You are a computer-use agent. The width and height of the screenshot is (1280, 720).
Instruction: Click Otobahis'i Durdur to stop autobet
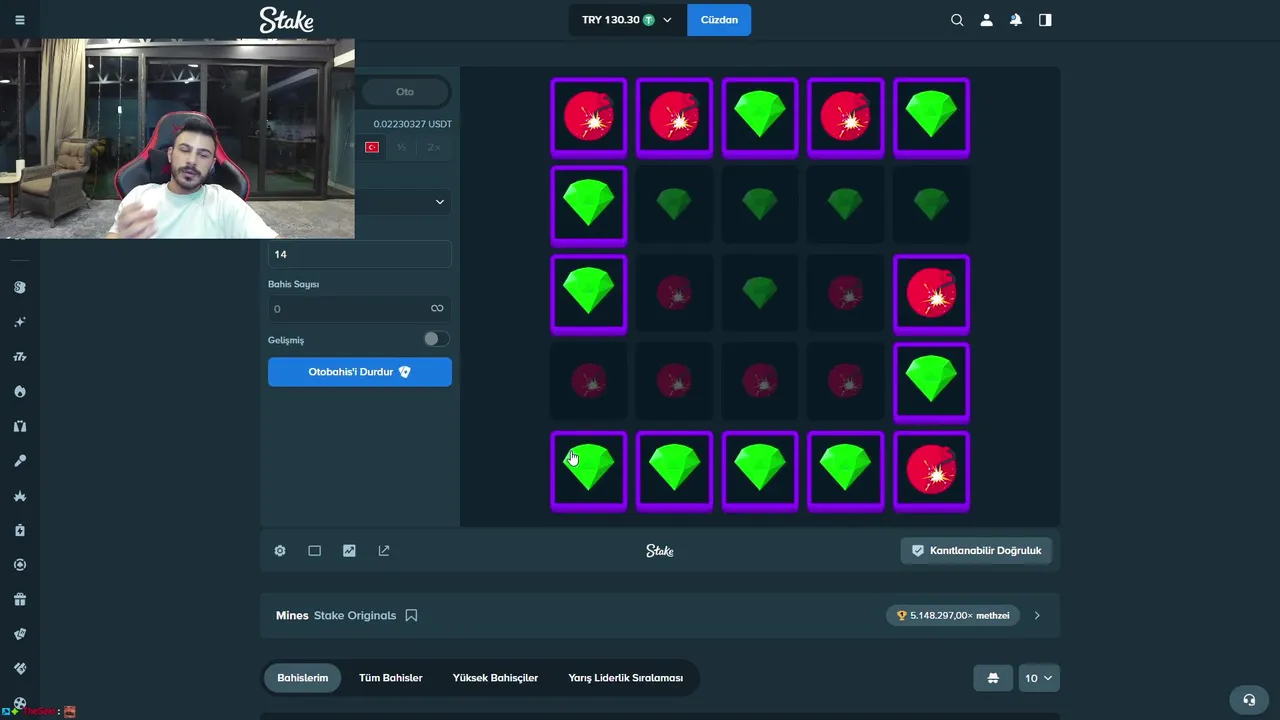point(360,372)
